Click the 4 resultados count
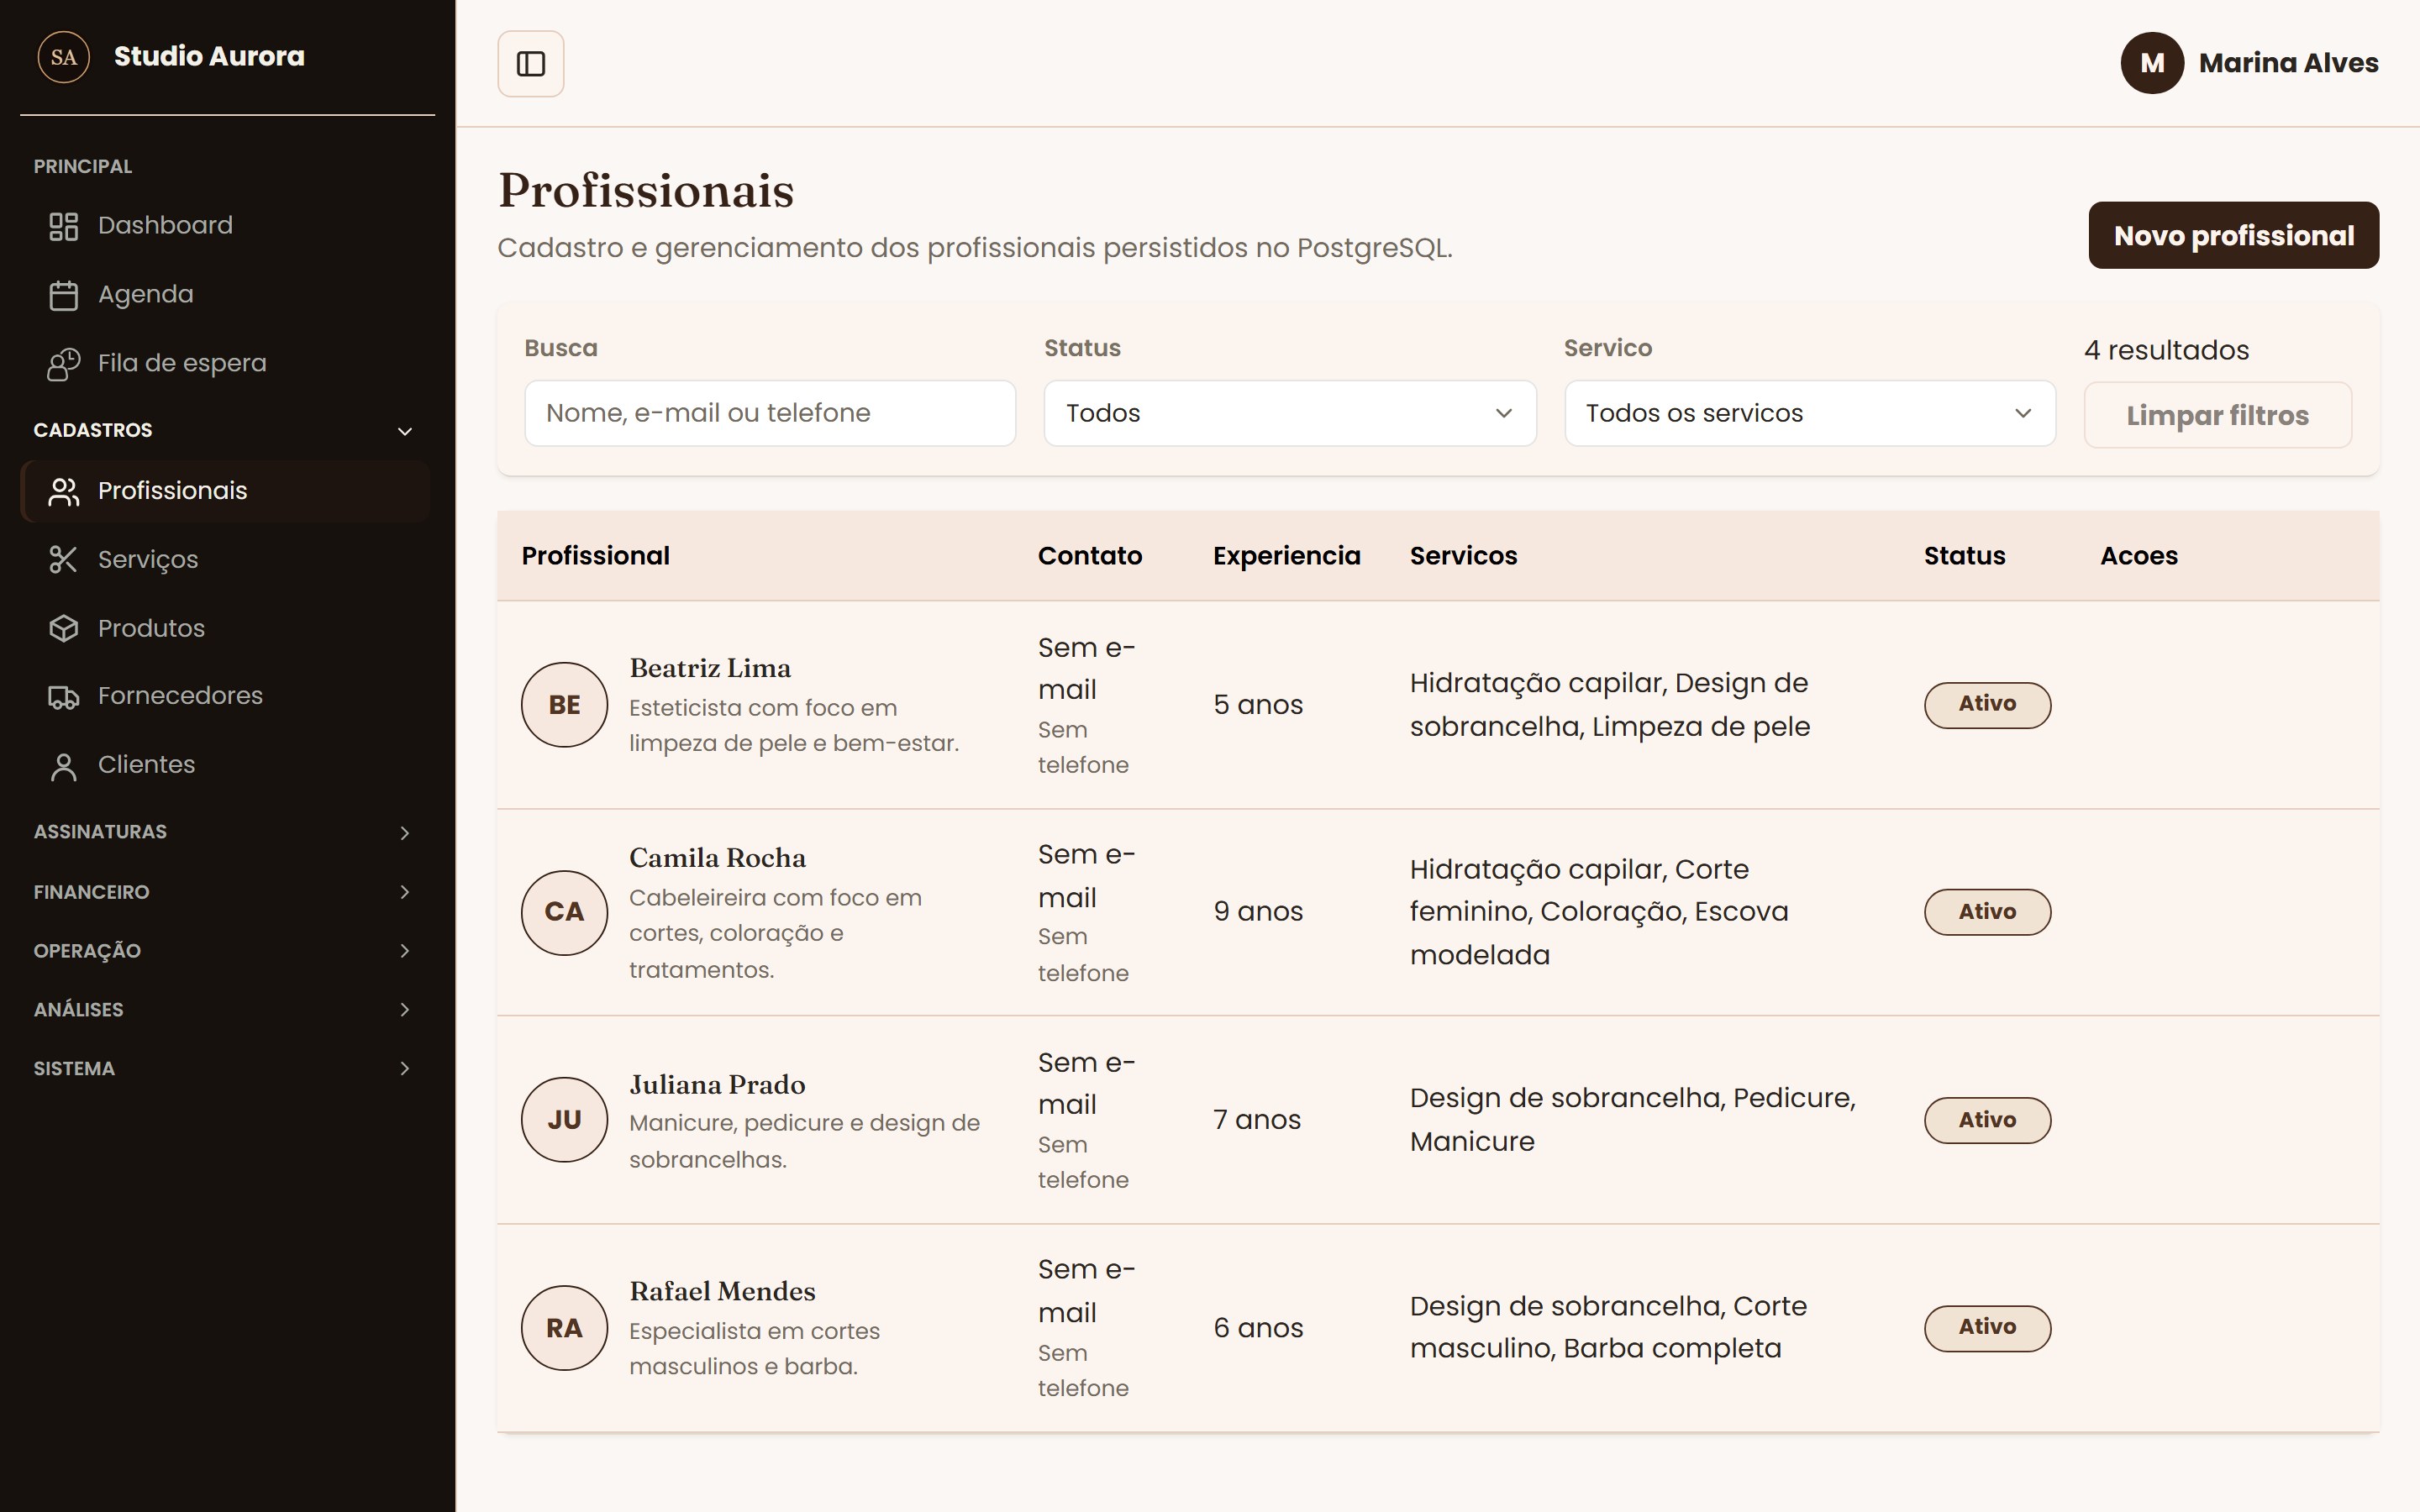The image size is (2420, 1512). [2166, 350]
